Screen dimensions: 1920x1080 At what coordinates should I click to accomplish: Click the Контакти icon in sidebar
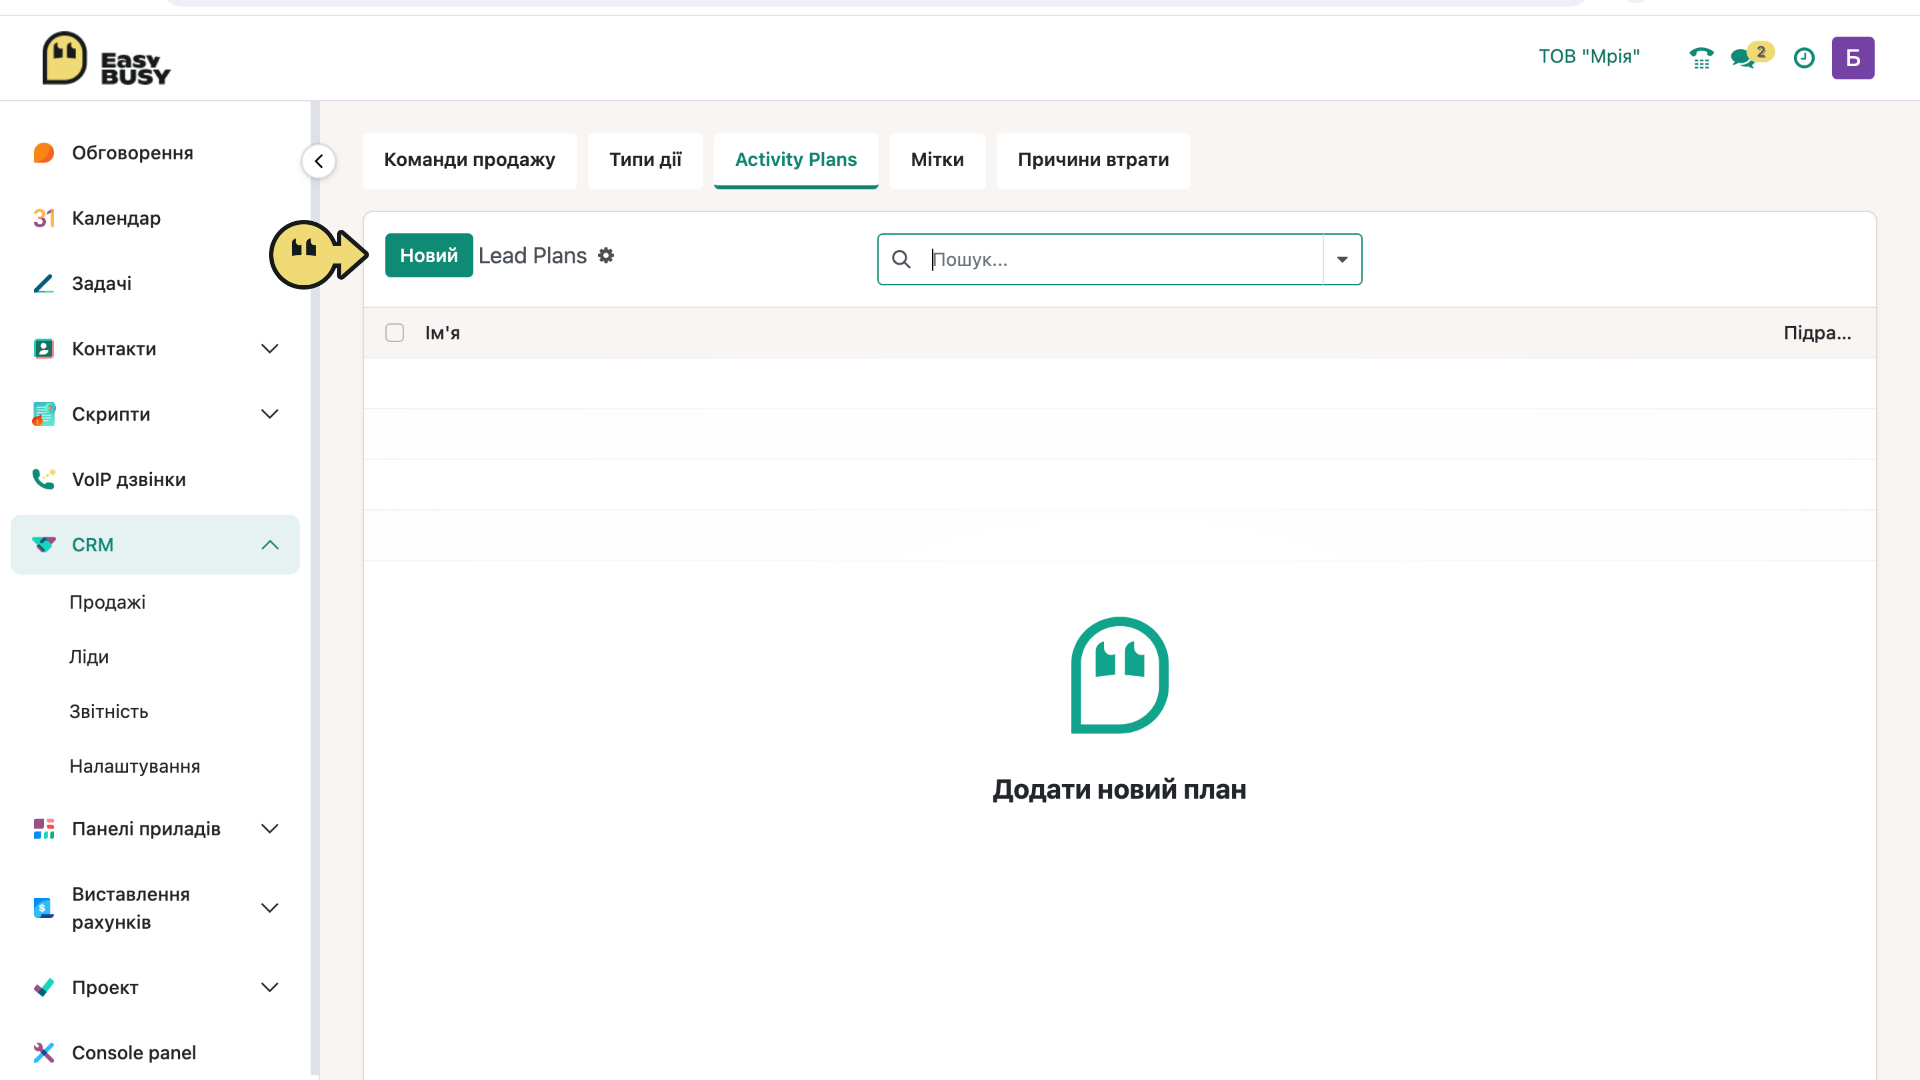(44, 349)
